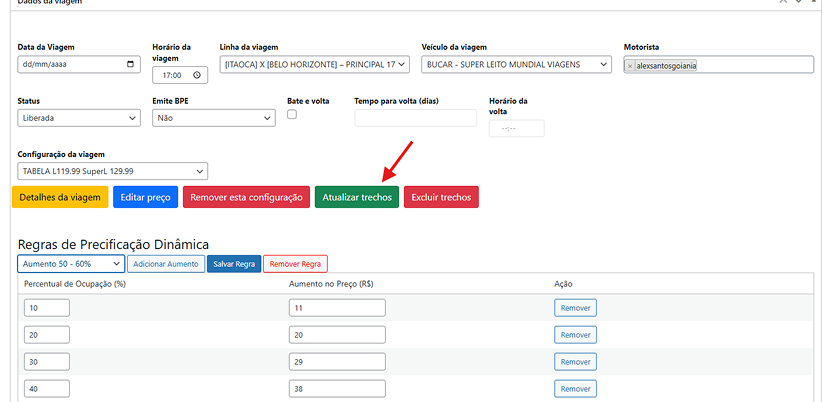Open the calendar picker in Data da Viagem
The image size is (834, 402).
[x=132, y=65]
